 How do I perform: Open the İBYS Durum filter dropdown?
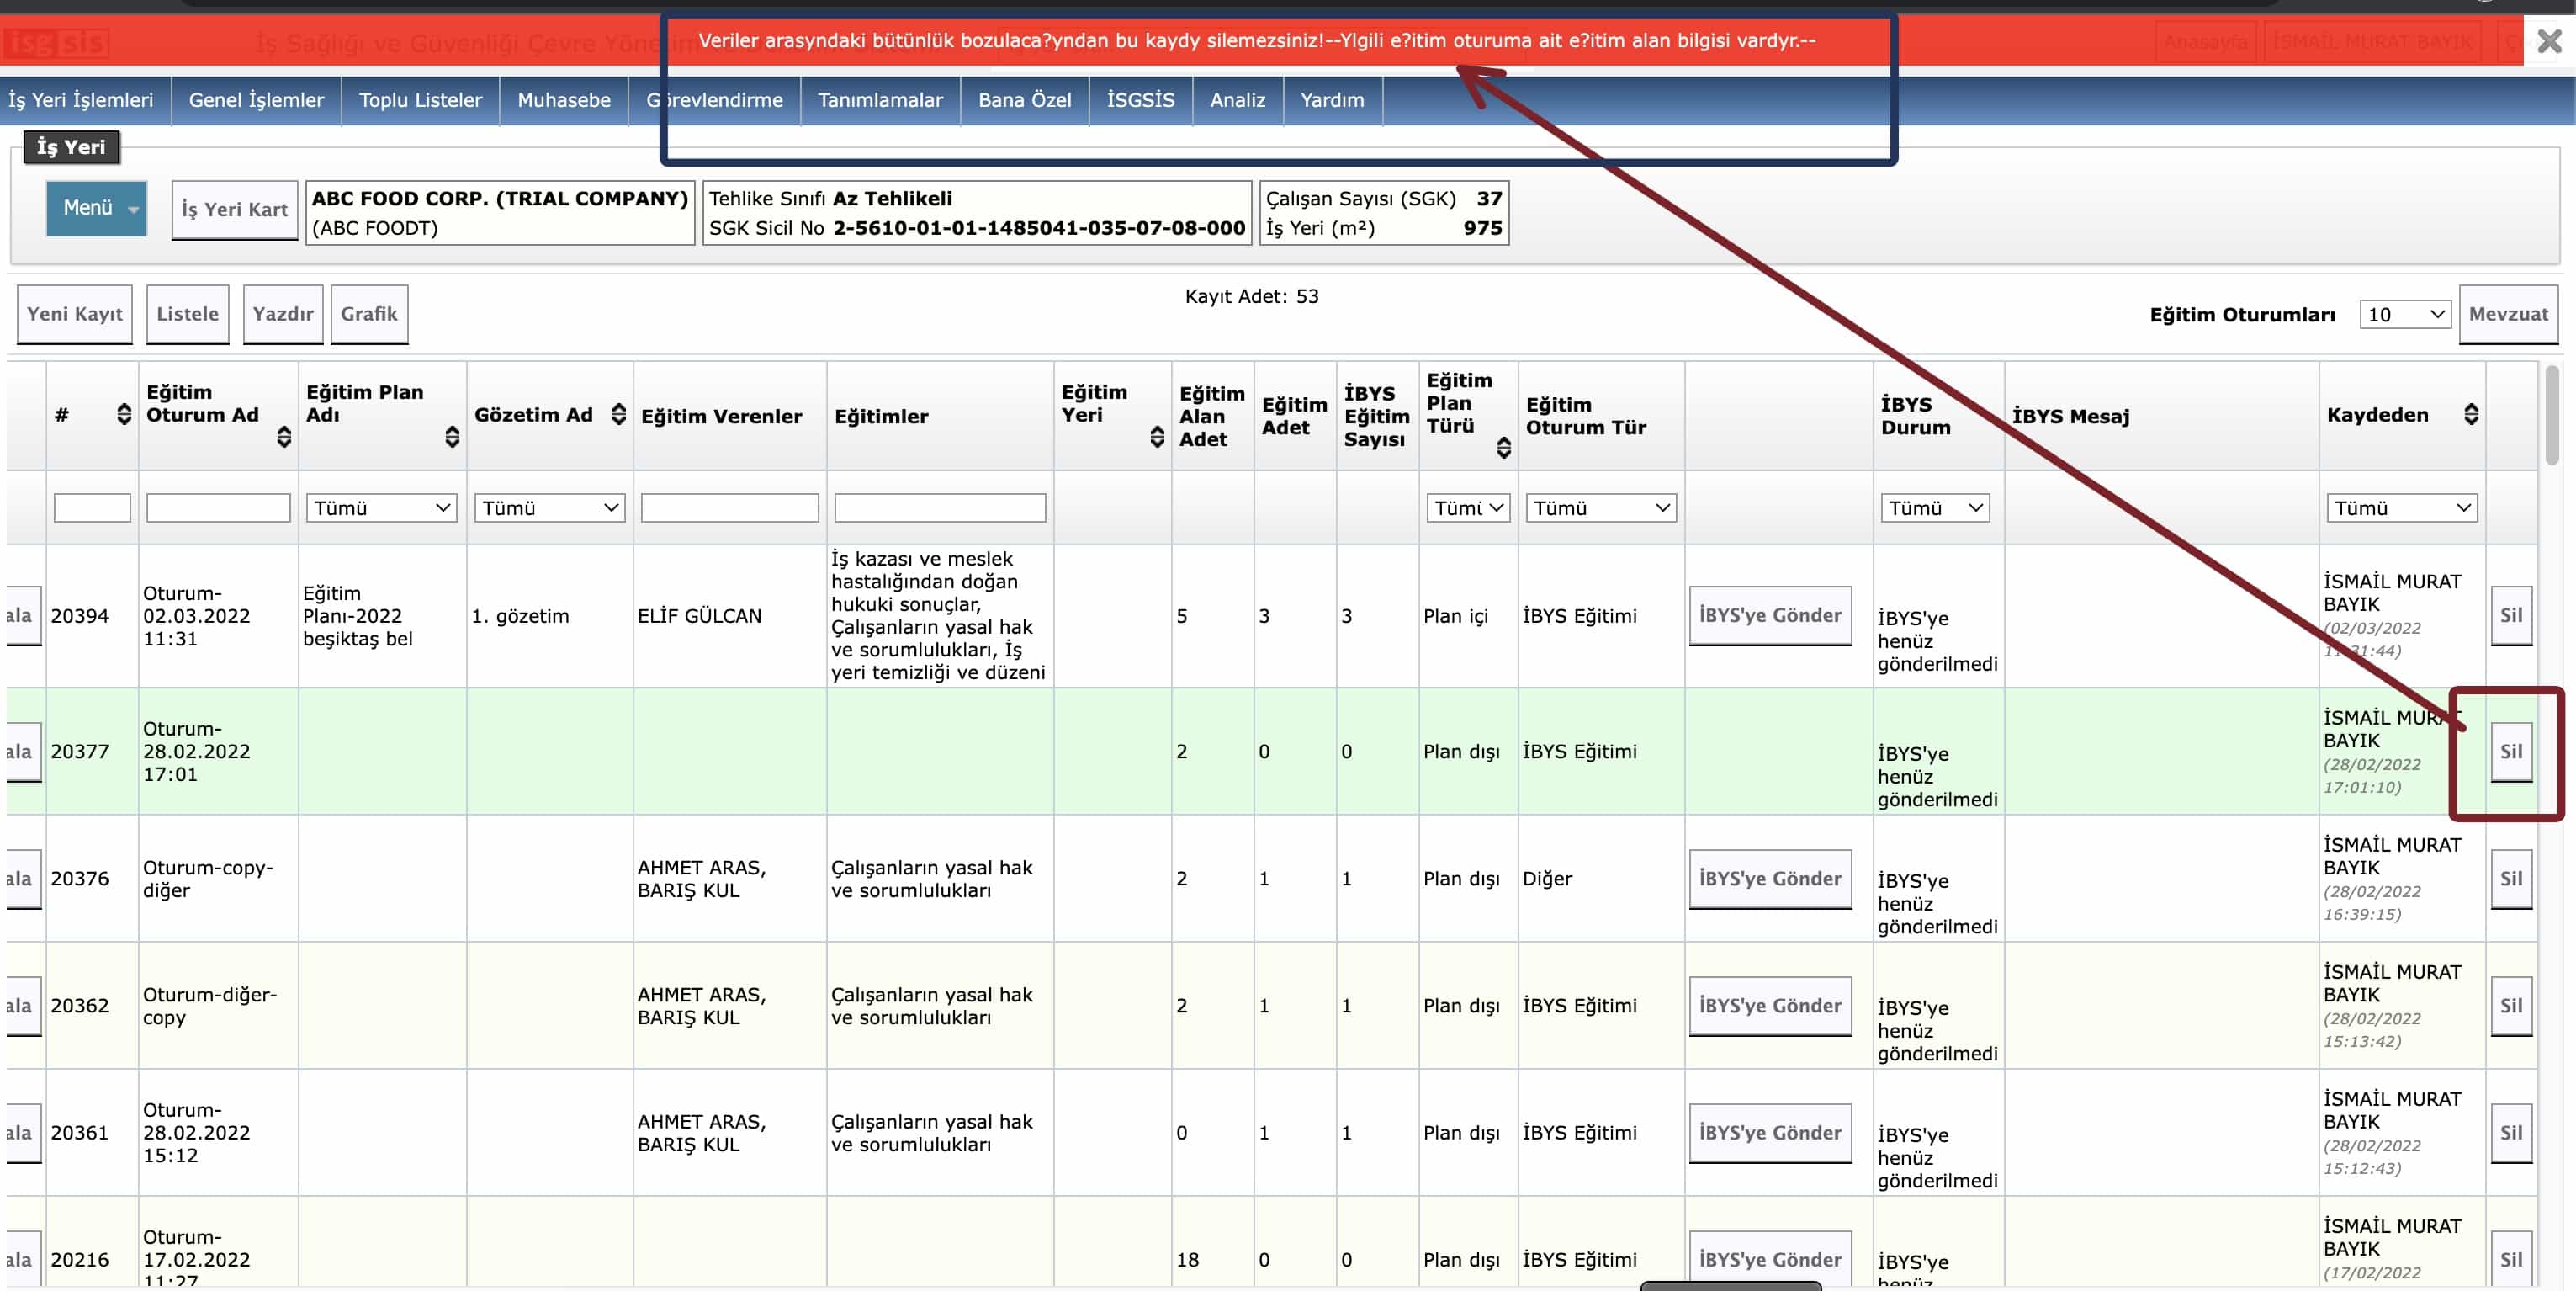click(x=1934, y=508)
